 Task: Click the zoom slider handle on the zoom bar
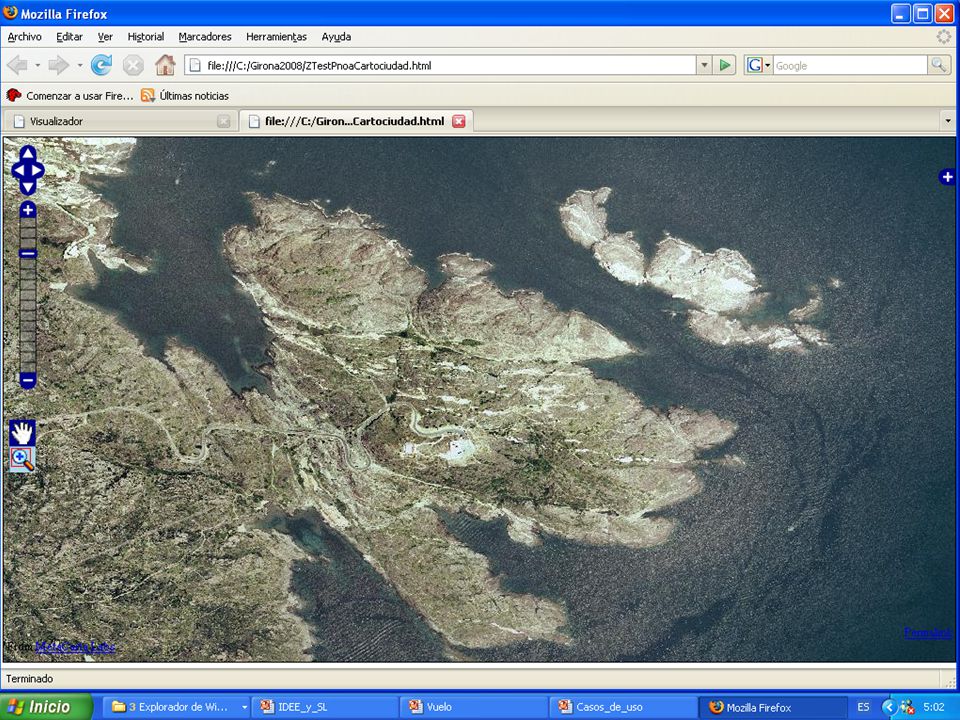point(28,253)
